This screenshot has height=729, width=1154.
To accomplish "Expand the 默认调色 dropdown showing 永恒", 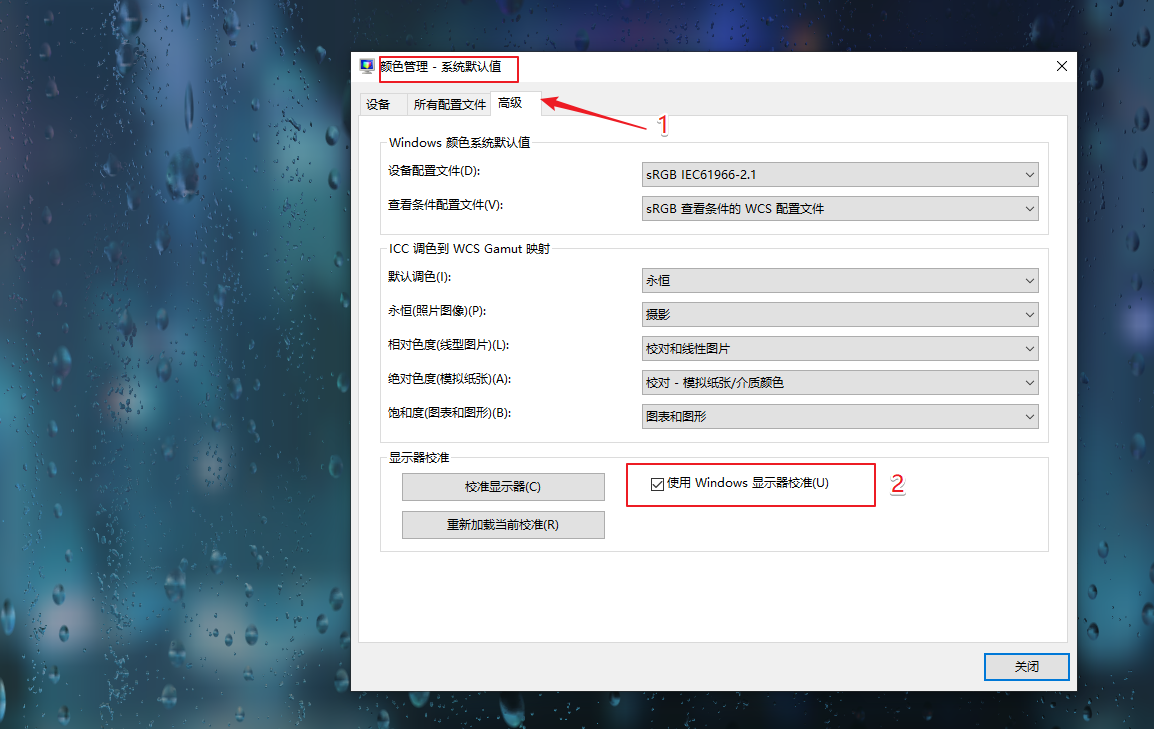I will point(1030,280).
